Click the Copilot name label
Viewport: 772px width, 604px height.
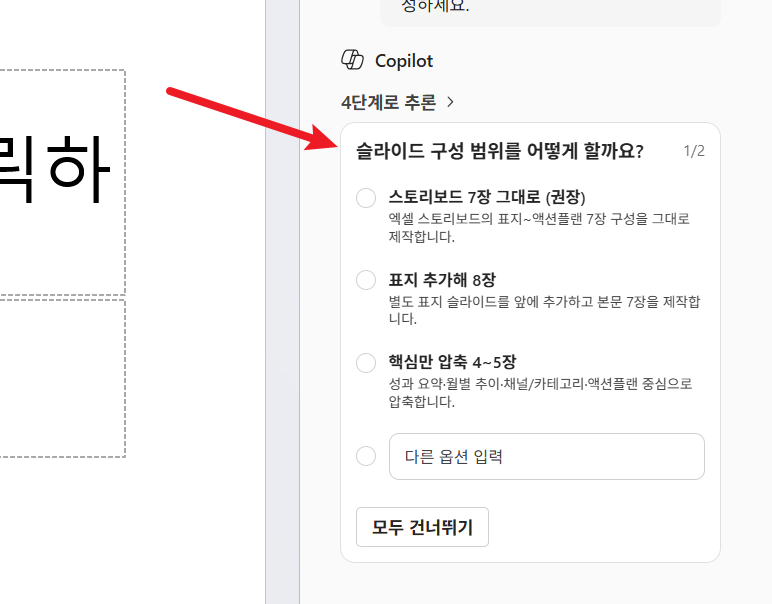[404, 61]
